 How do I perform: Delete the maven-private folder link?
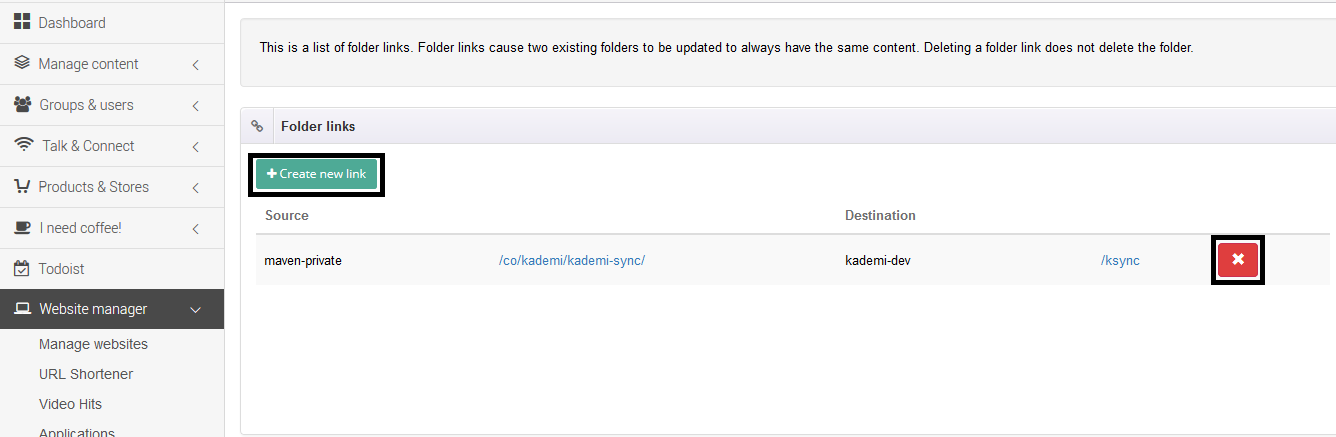click(1238, 260)
